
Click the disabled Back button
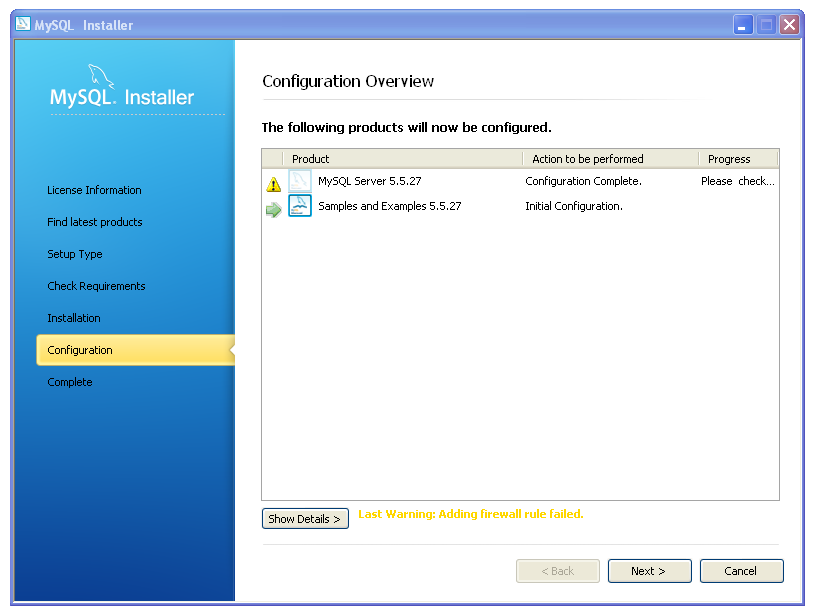pos(558,571)
